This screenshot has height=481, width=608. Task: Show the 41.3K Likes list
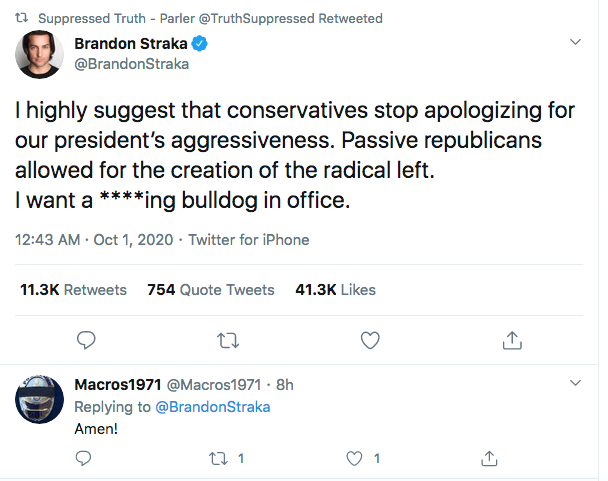point(335,290)
